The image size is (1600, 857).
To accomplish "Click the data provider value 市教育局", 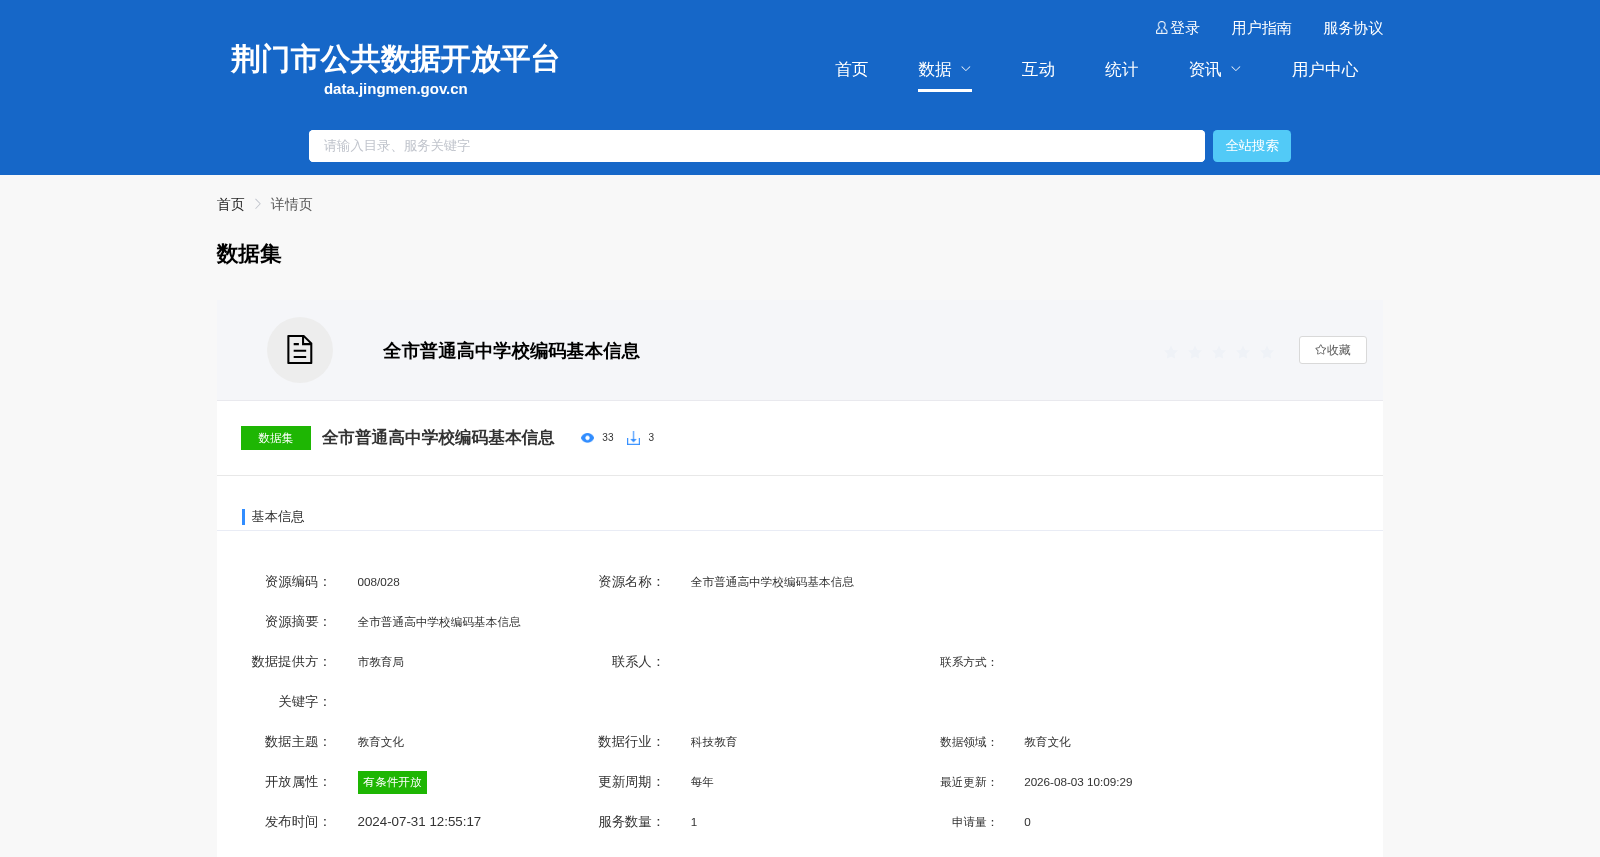I will coord(381,662).
